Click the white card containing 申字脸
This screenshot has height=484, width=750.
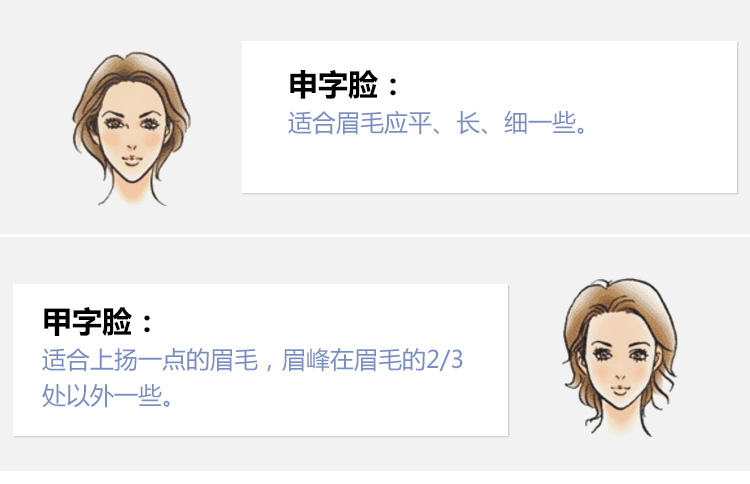pyautogui.click(x=489, y=117)
